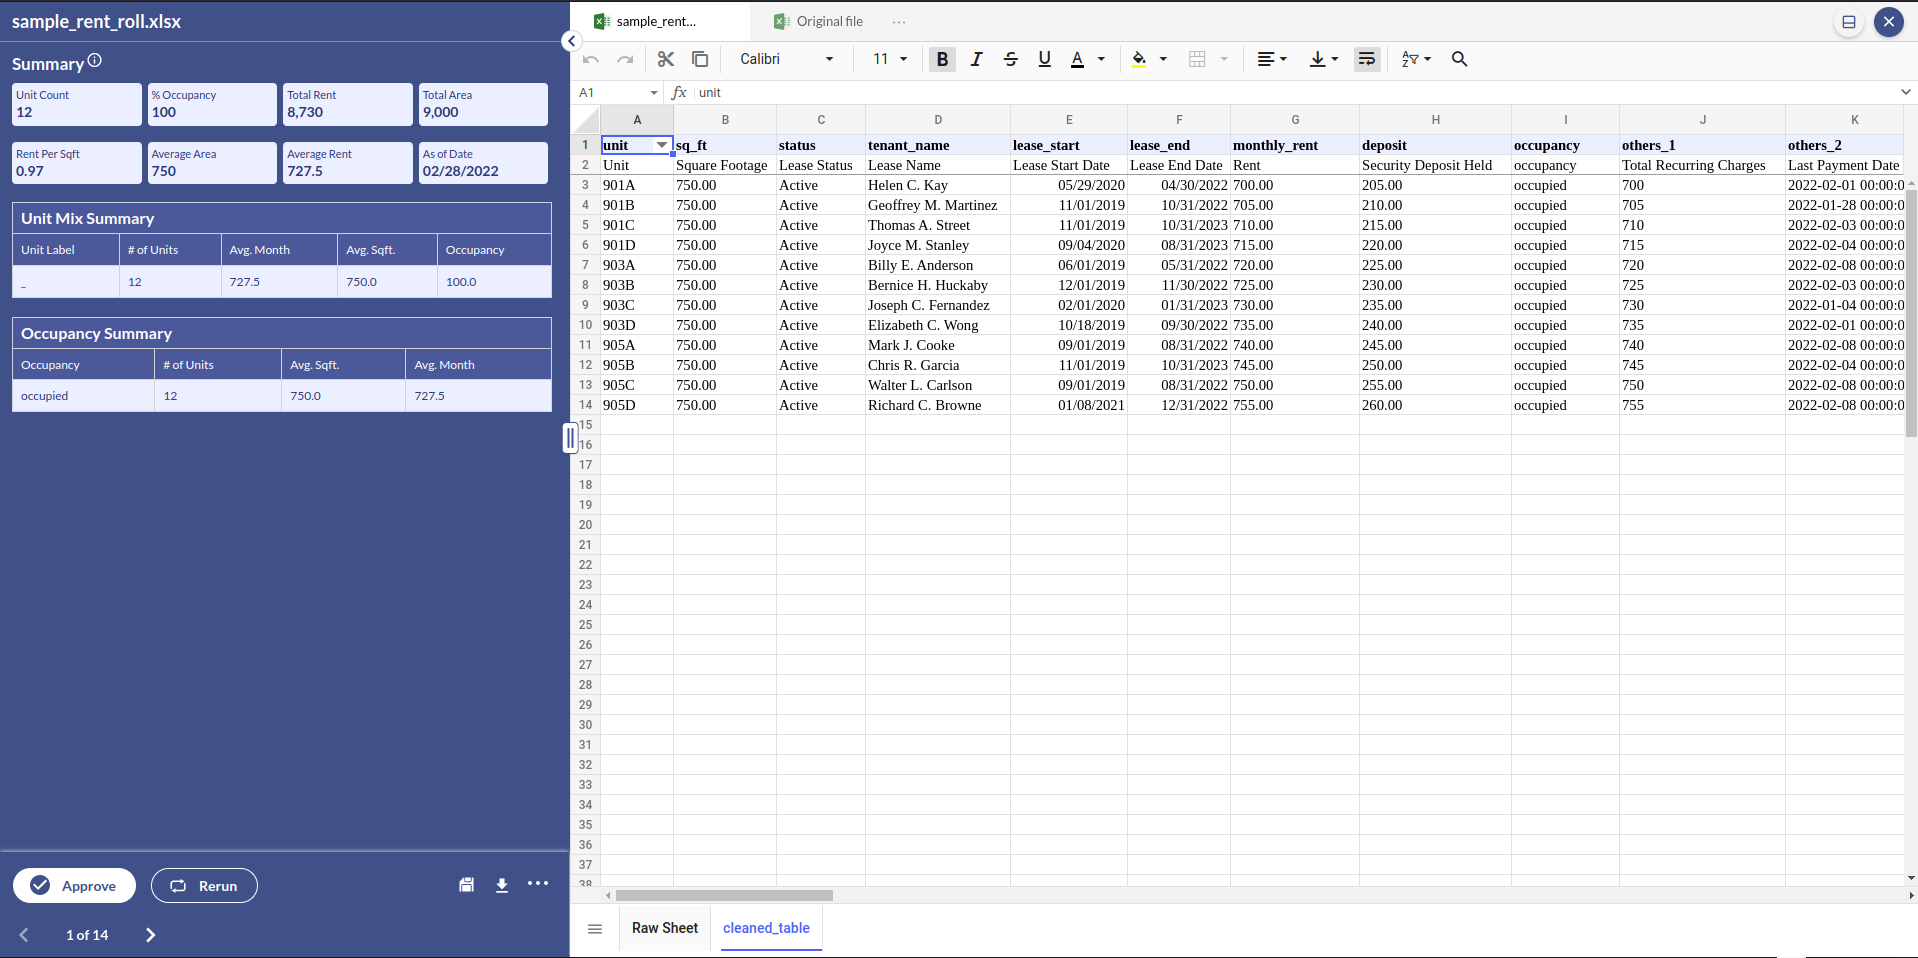Viewport: 1918px width, 958px height.
Task: Collapse the summary side panel
Action: pyautogui.click(x=571, y=41)
